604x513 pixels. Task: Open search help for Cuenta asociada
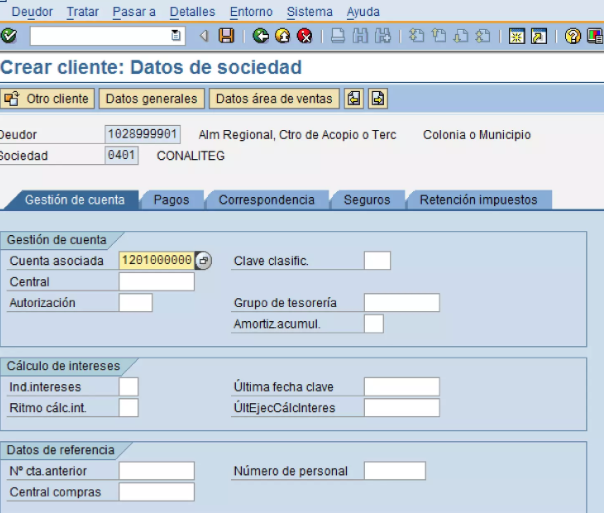pyautogui.click(x=203, y=260)
